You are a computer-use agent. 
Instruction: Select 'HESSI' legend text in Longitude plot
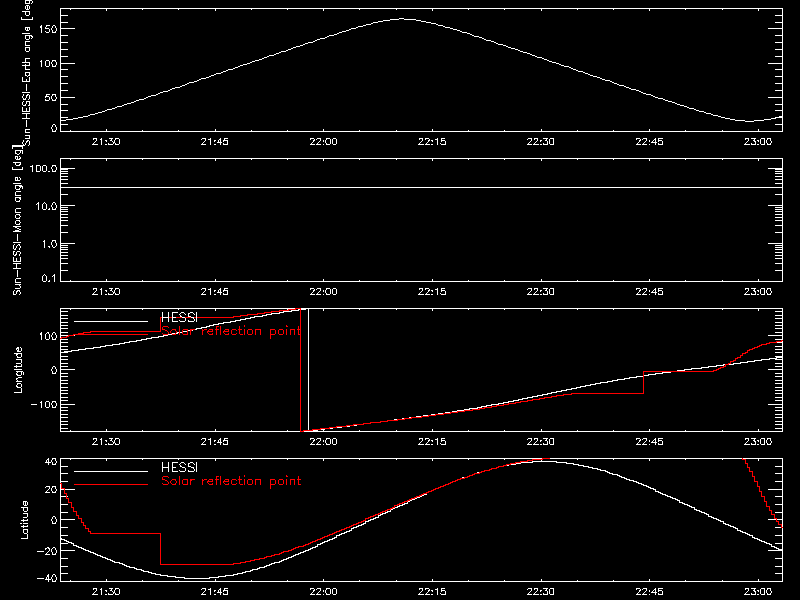[x=179, y=317]
